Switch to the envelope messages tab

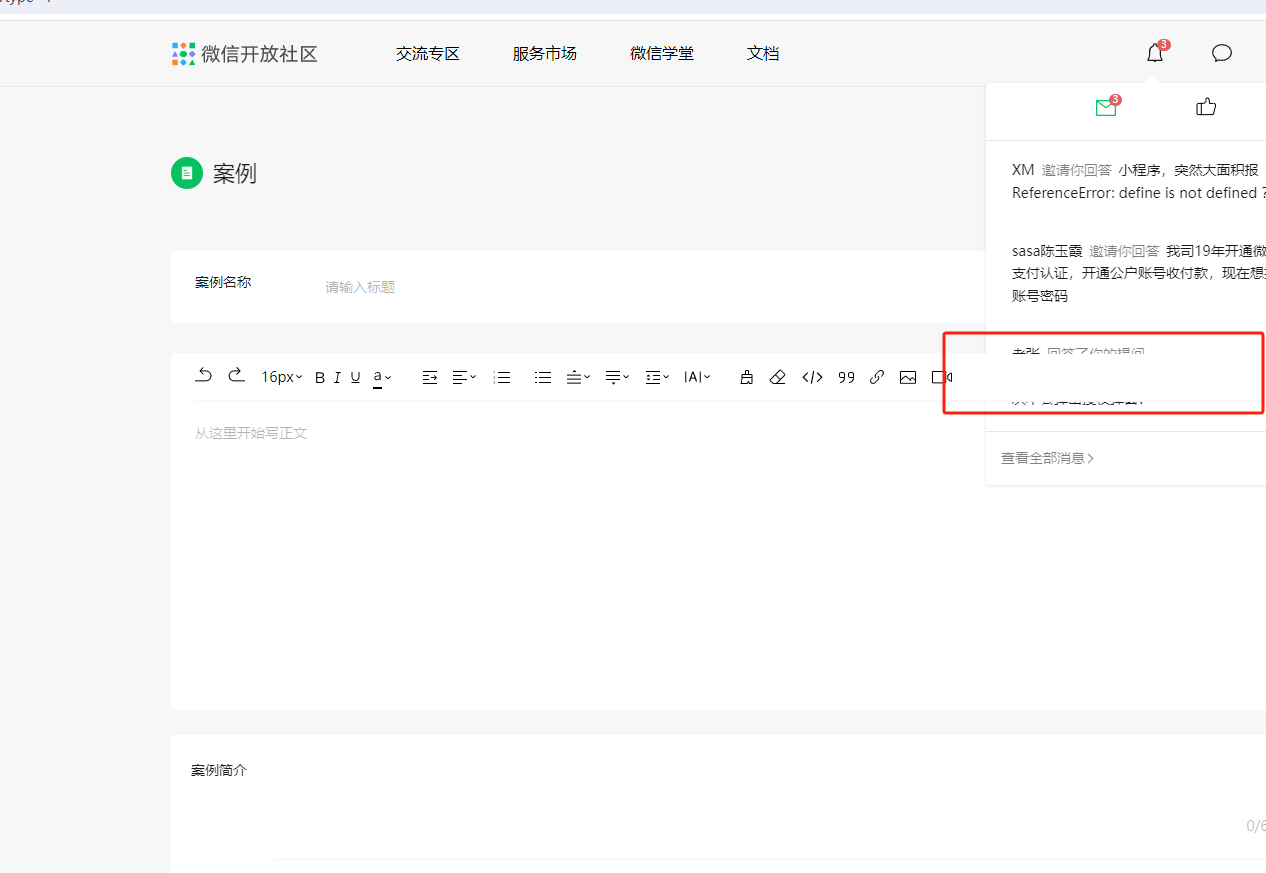click(1106, 107)
